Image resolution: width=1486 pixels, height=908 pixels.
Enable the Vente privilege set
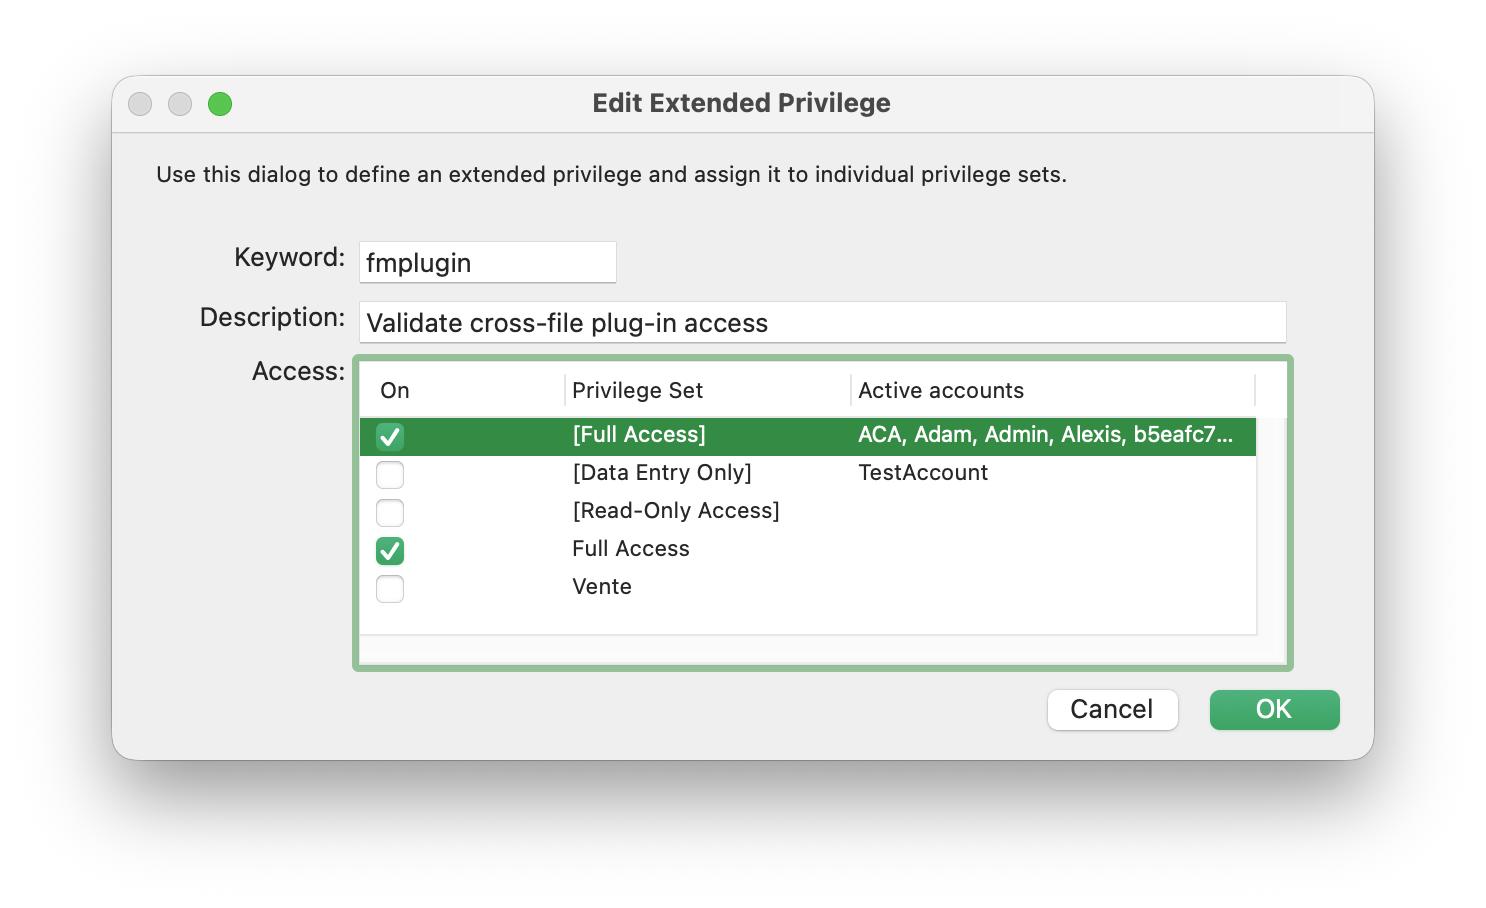390,588
